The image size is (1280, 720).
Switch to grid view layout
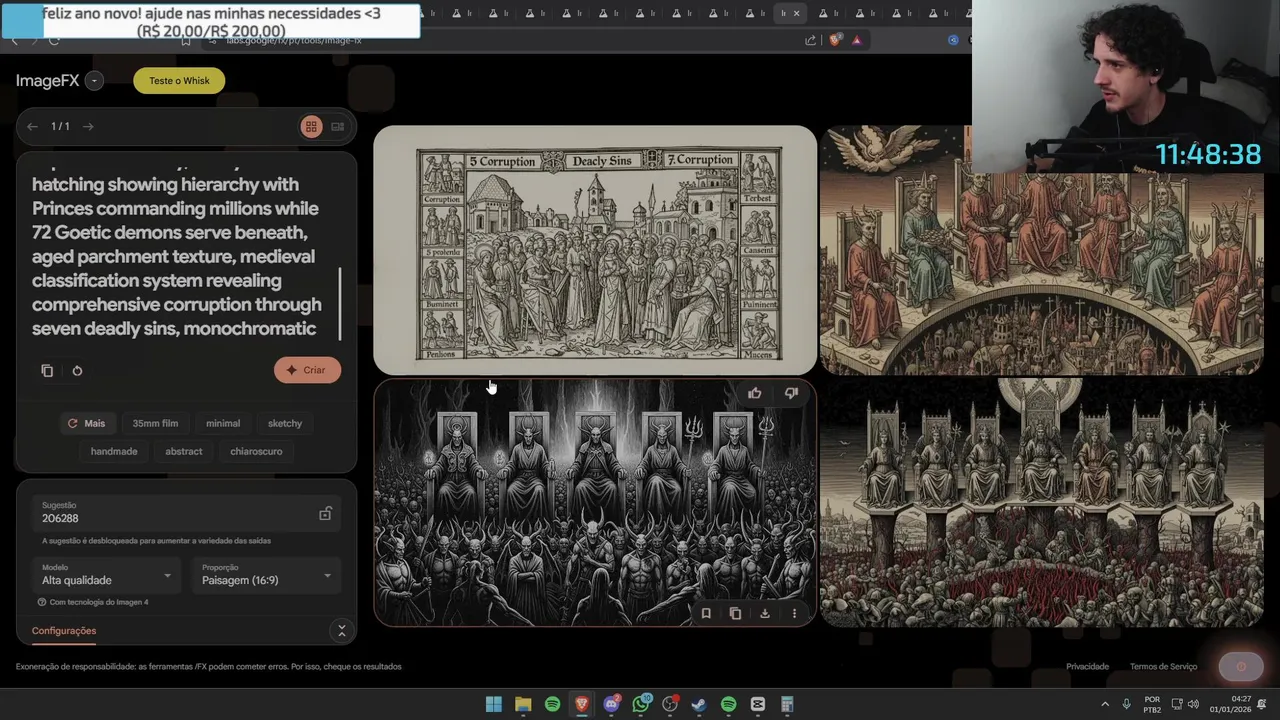tap(311, 127)
